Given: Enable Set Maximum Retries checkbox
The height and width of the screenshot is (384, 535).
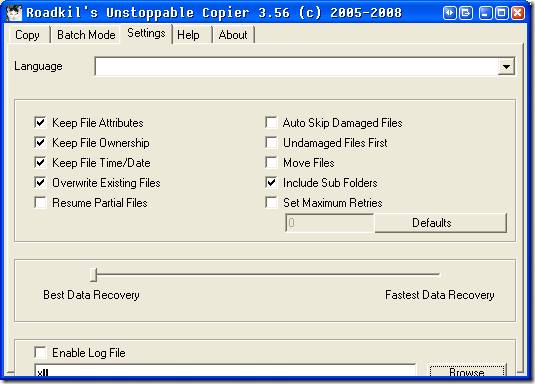Looking at the screenshot, I should tap(271, 202).
